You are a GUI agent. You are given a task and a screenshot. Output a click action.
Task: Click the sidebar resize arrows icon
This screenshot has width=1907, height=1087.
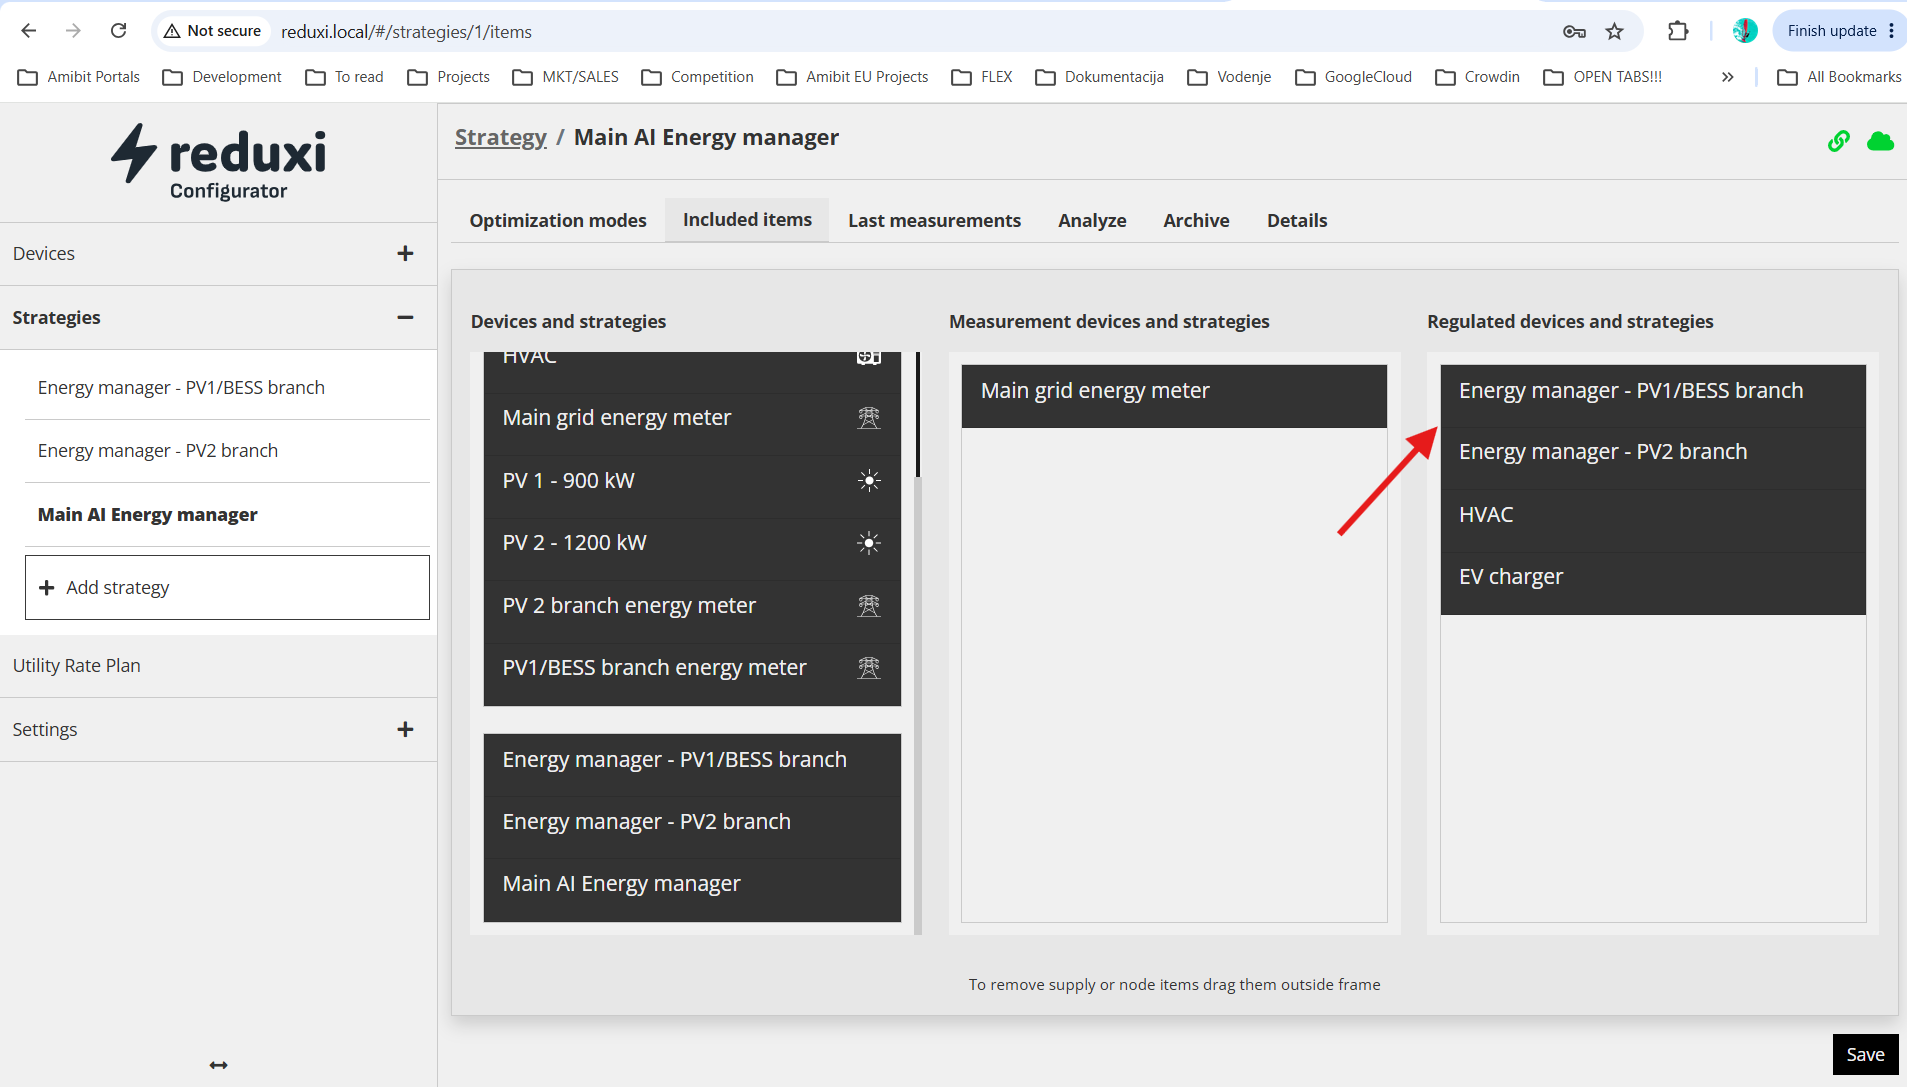(x=218, y=1065)
